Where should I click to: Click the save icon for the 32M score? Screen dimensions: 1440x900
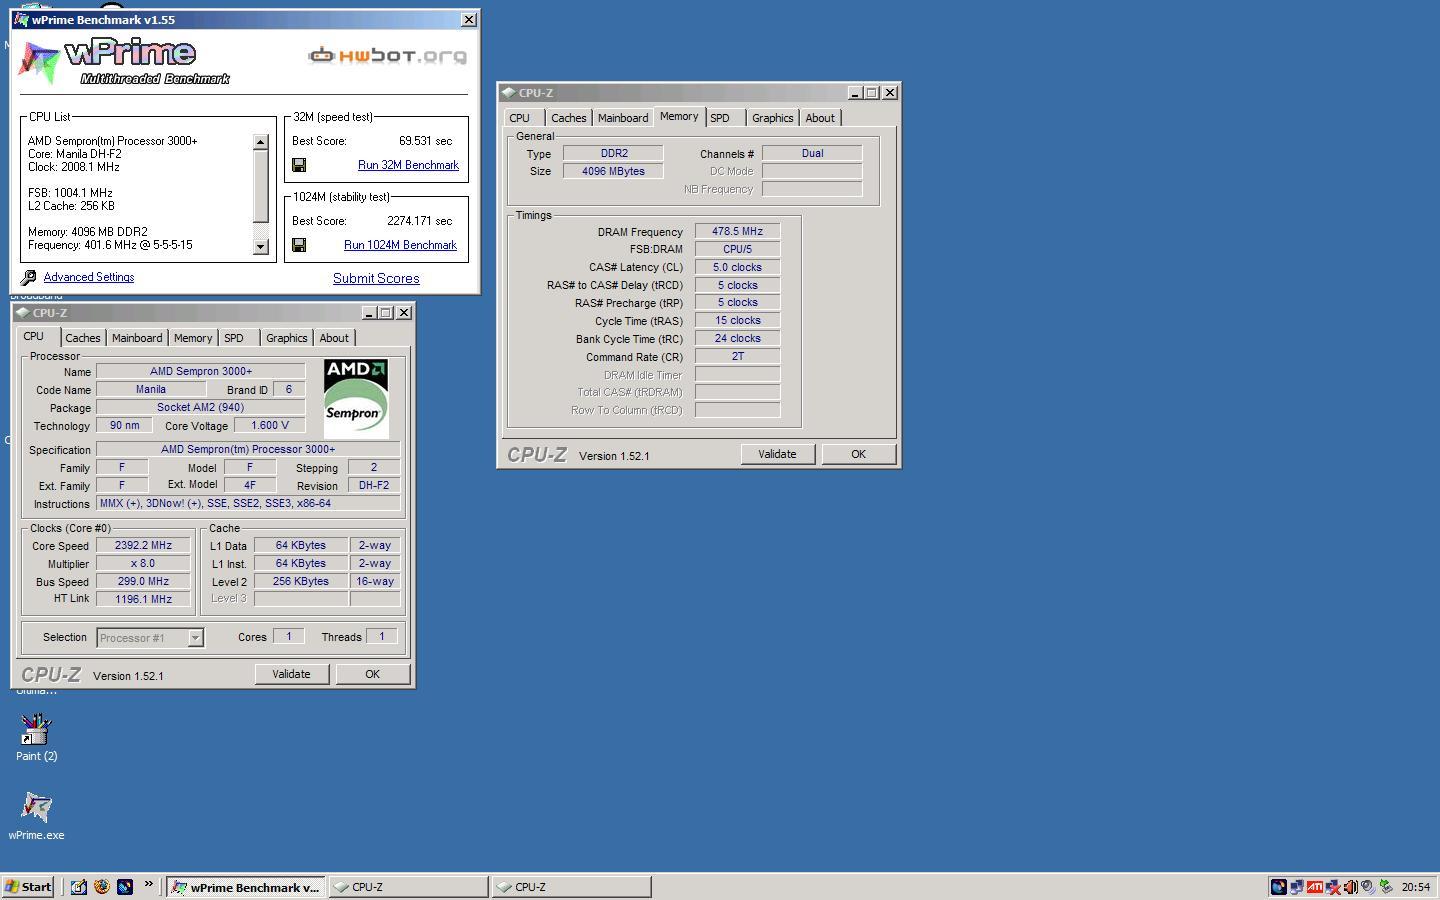(x=298, y=165)
